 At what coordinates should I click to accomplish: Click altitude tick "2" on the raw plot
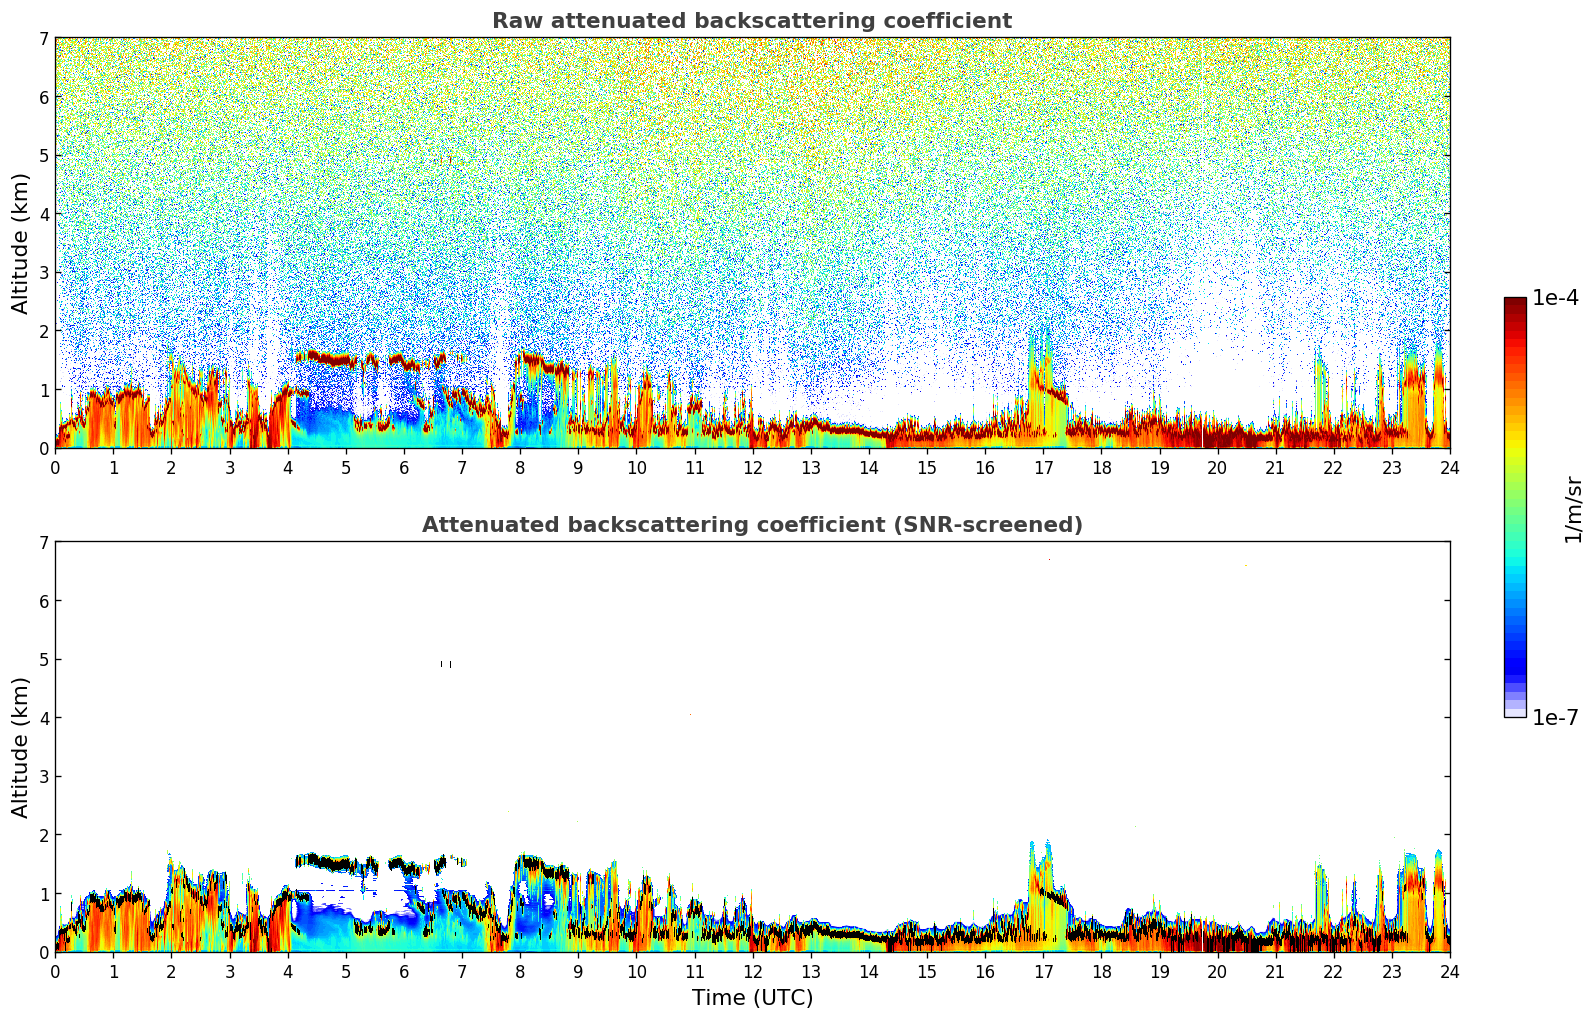point(43,331)
